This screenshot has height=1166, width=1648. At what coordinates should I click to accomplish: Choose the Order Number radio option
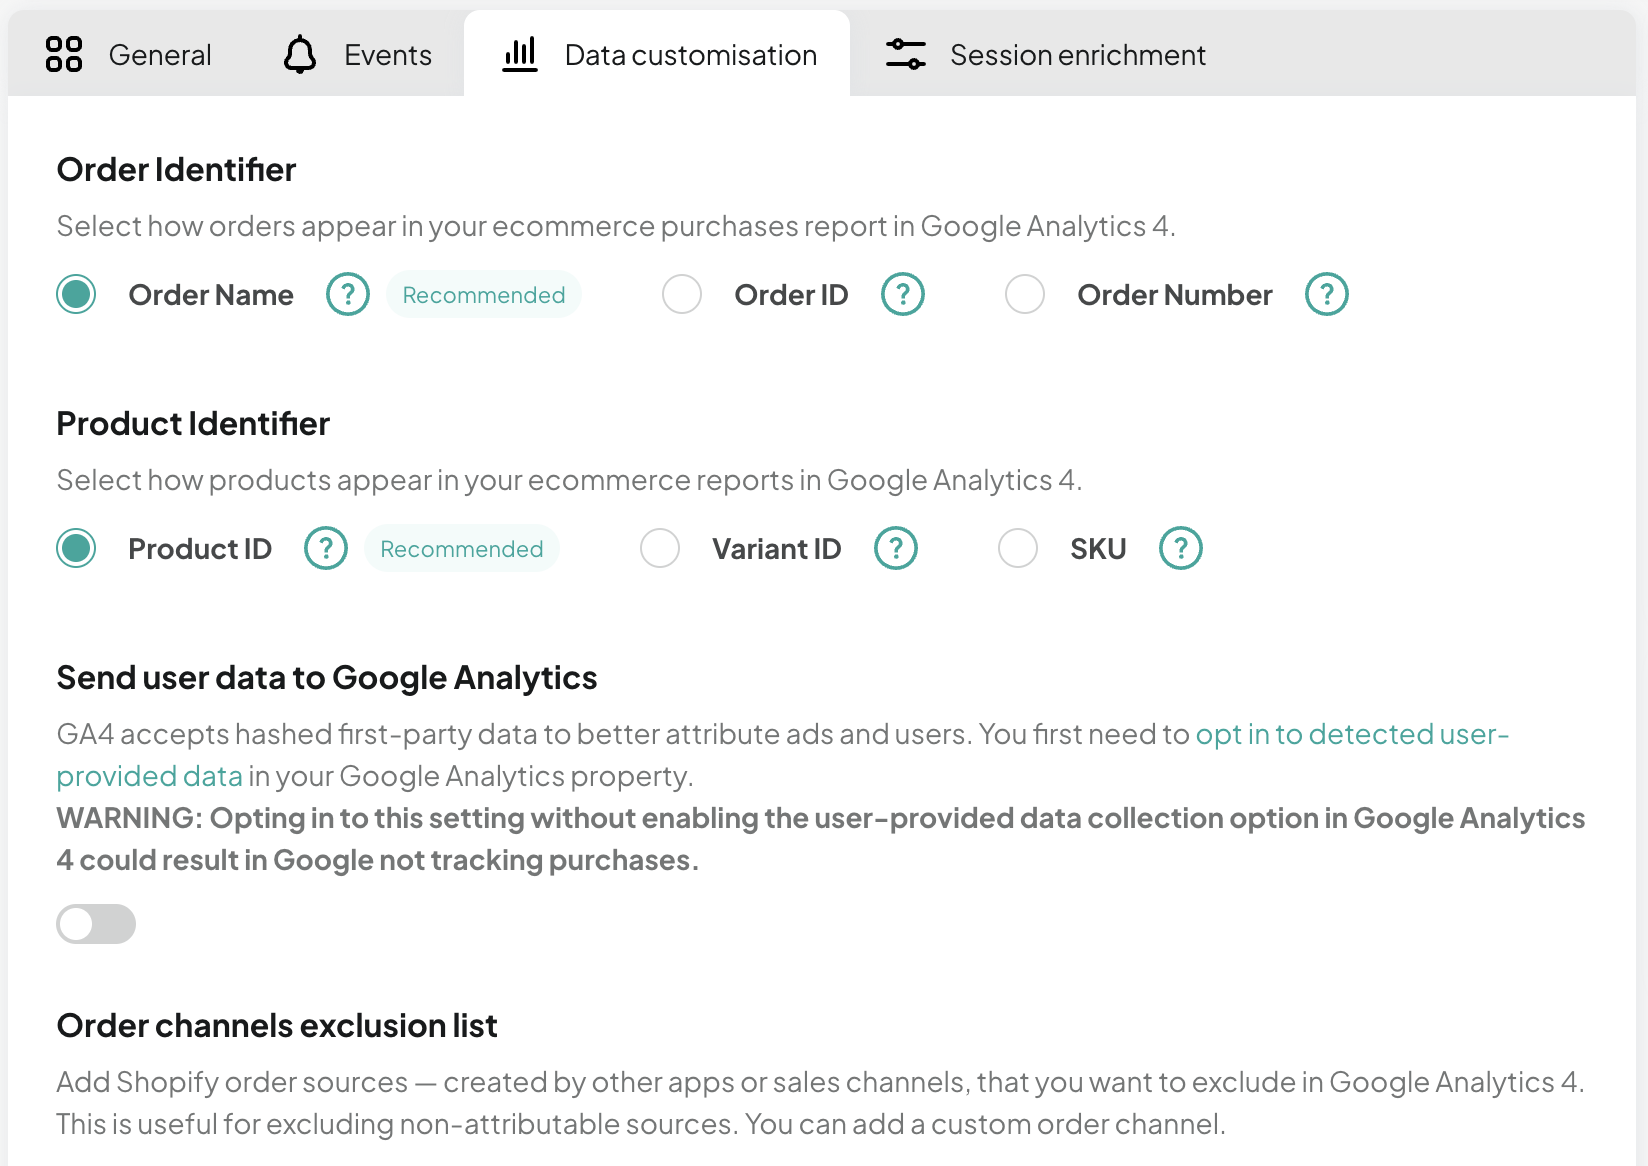pos(1025,294)
